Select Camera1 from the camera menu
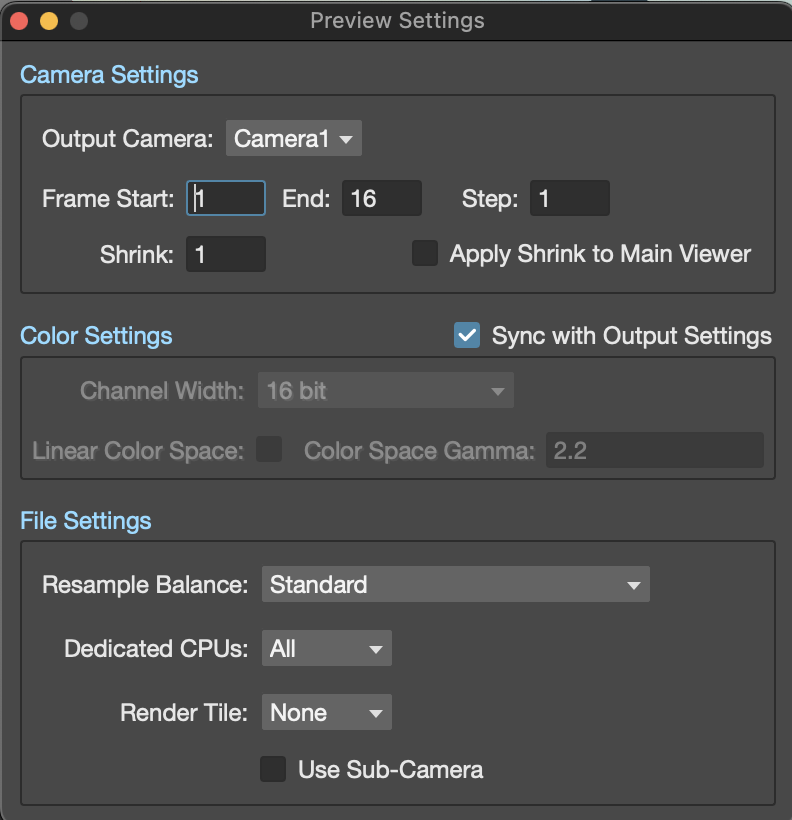 pyautogui.click(x=293, y=138)
